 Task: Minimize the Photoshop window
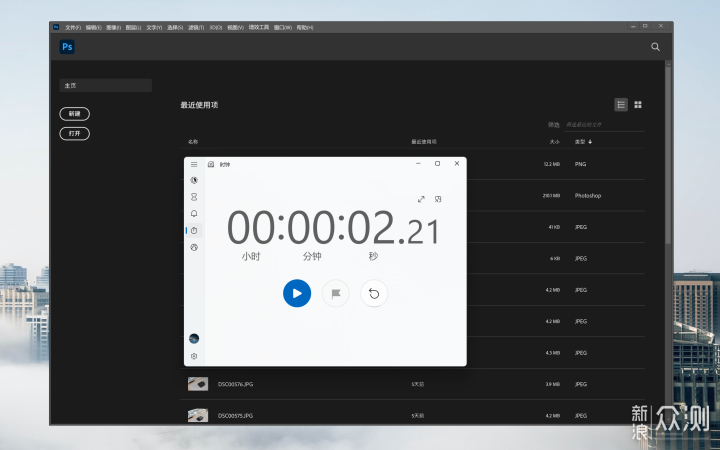click(633, 26)
